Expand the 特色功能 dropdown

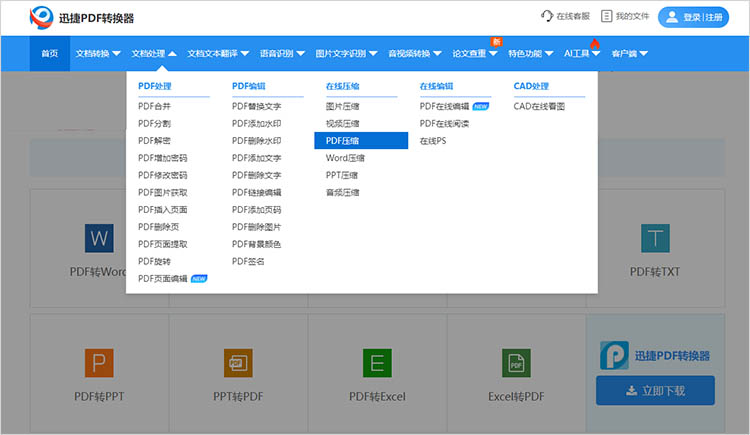[x=530, y=54]
